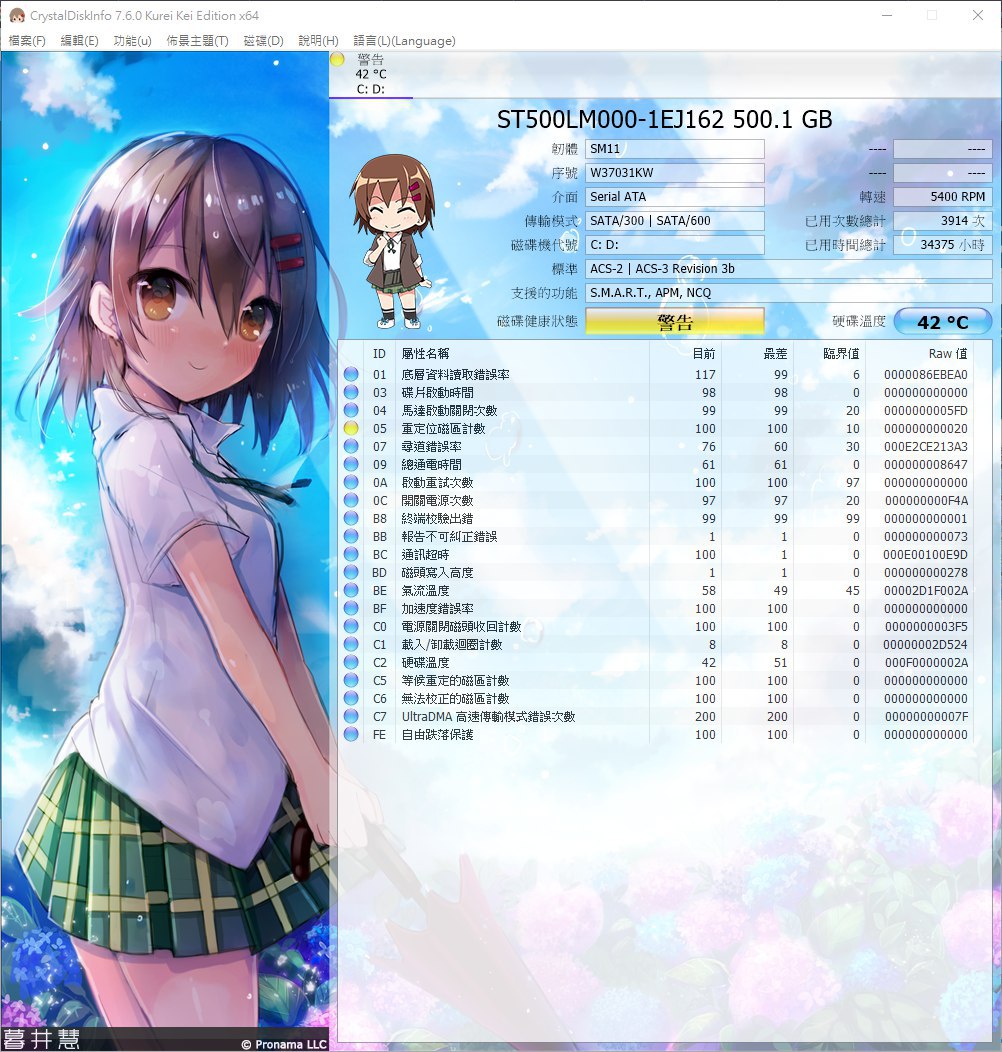This screenshot has height=1052, width=1002.
Task: Click the firmware field SM11
Action: (674, 149)
